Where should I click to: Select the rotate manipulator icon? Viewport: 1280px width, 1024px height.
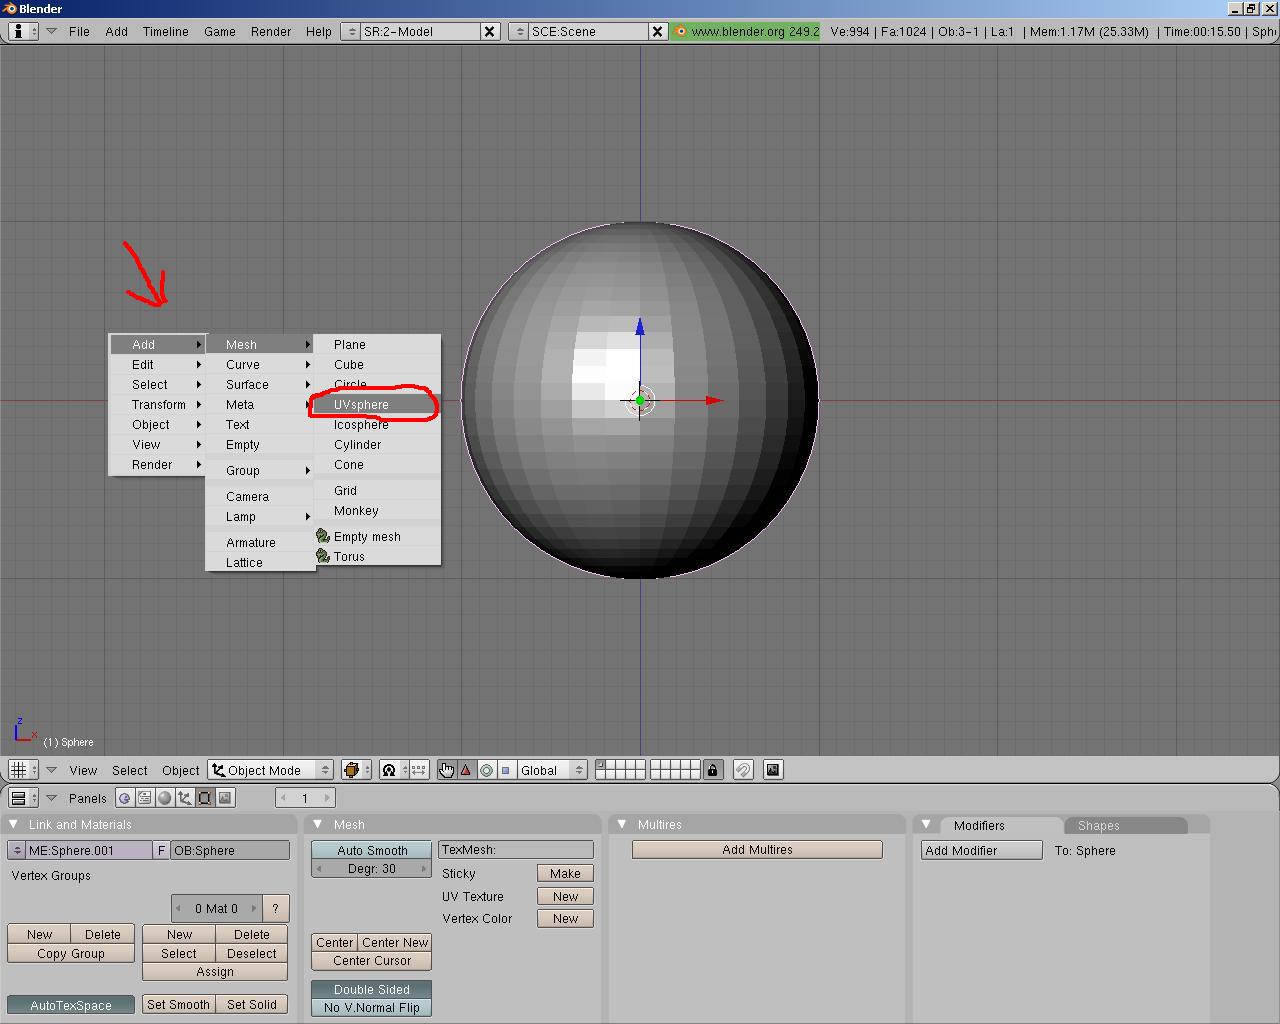(x=486, y=770)
